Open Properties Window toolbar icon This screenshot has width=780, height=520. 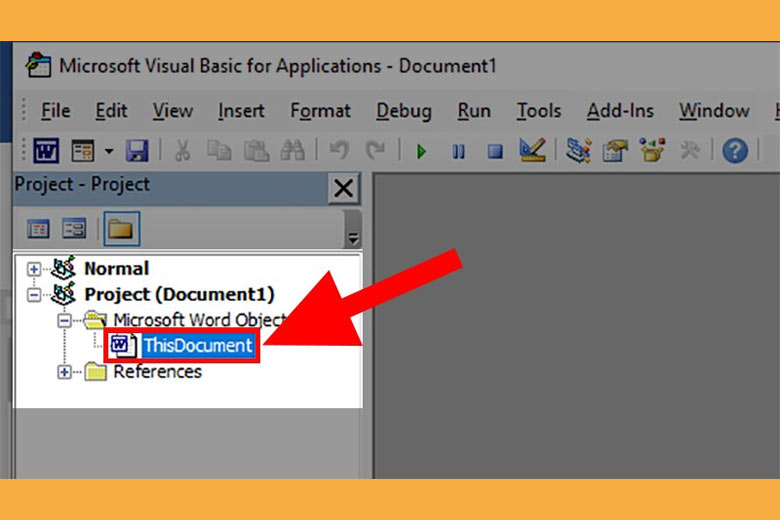(615, 150)
